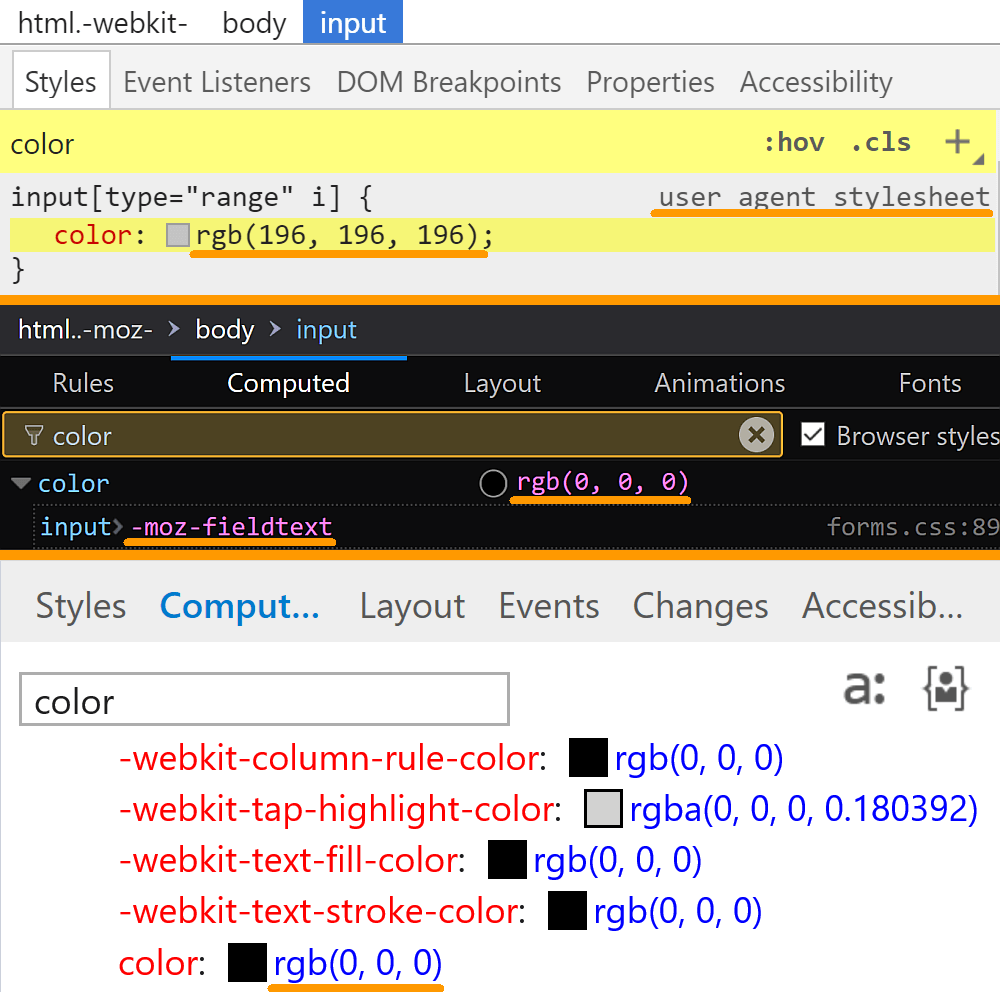Open the Event Listeners tab
This screenshot has height=992, width=1000.
click(x=217, y=82)
